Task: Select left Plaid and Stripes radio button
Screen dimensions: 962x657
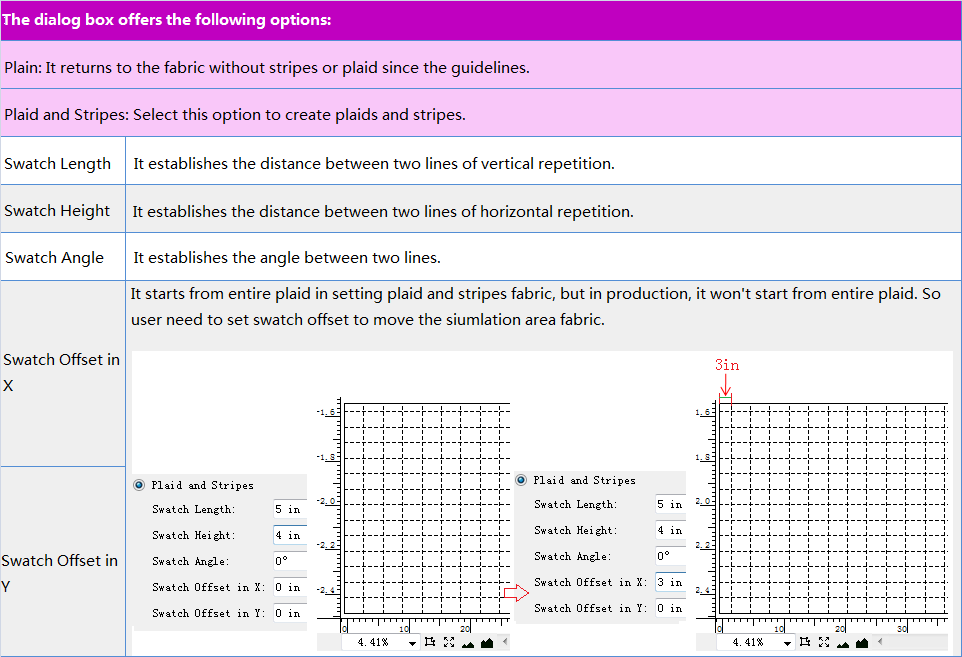Action: coord(139,485)
